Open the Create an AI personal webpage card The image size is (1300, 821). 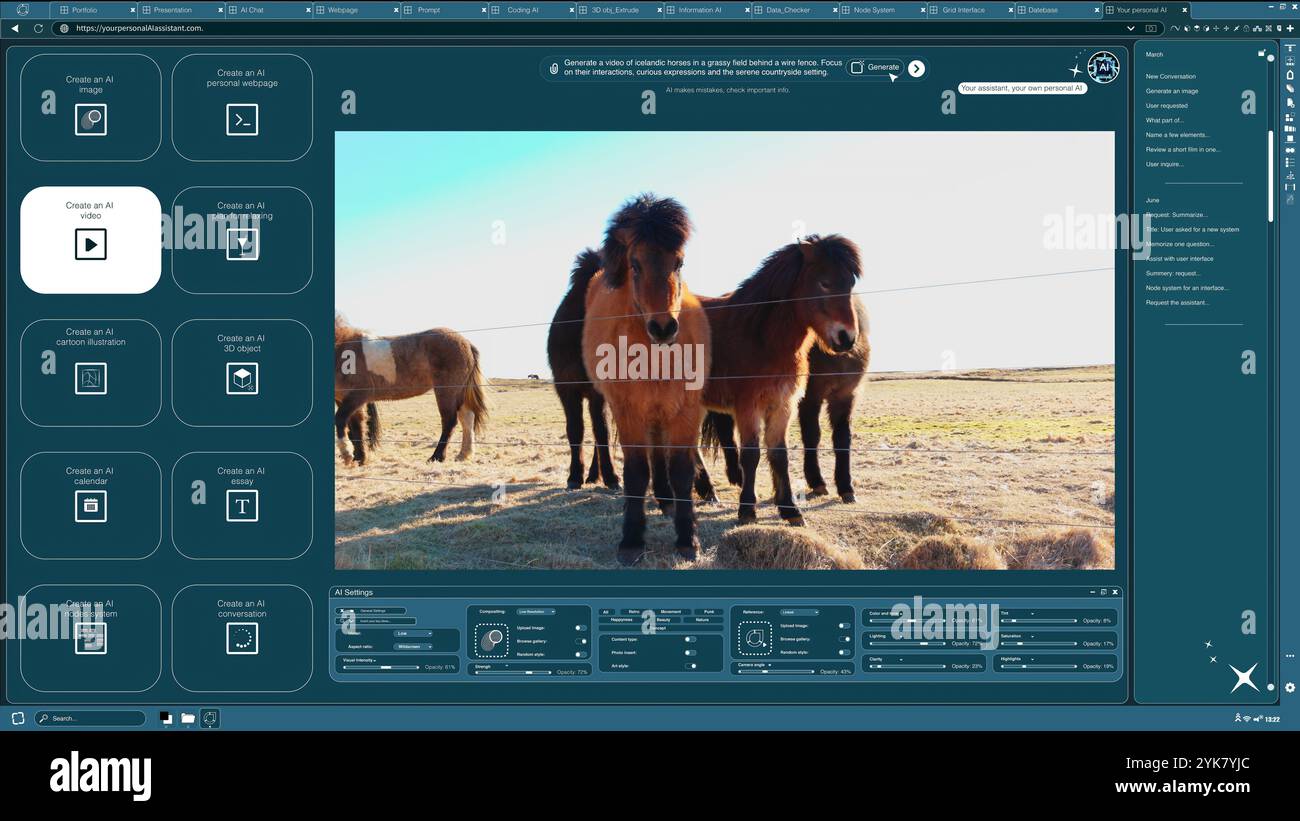pyautogui.click(x=242, y=107)
